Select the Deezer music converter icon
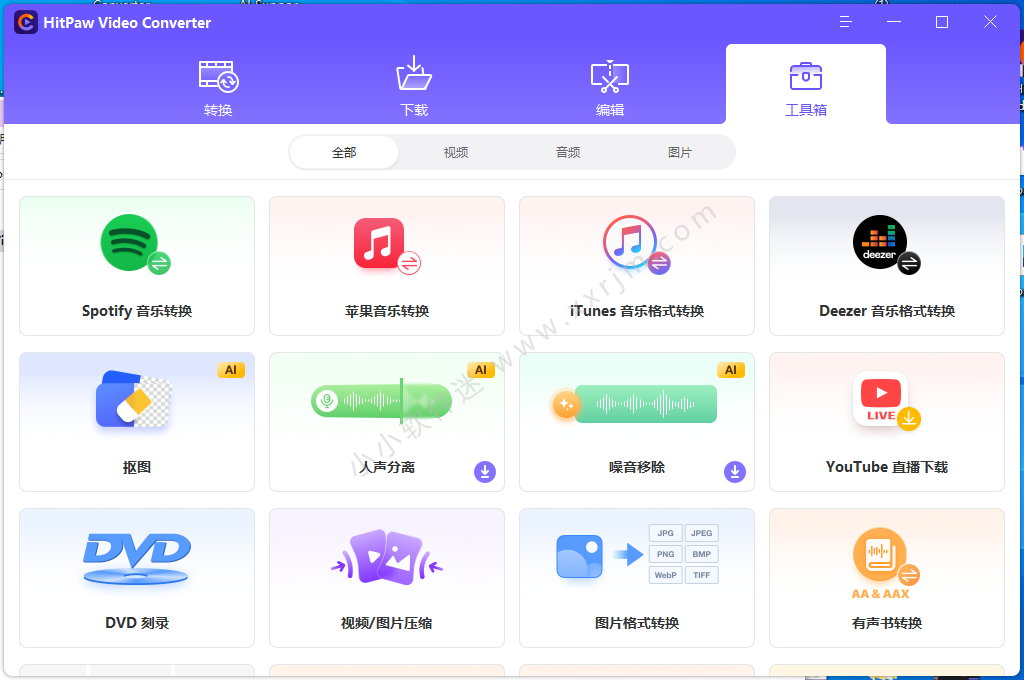The width and height of the screenshot is (1024, 680). tap(886, 245)
